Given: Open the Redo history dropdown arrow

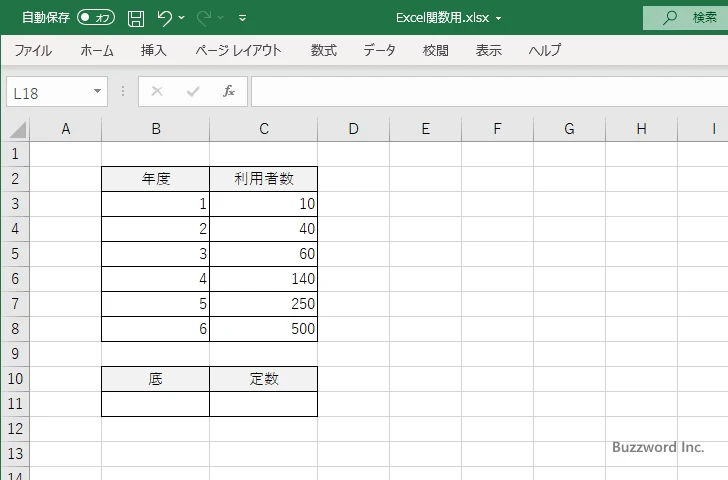Looking at the screenshot, I should (221, 18).
